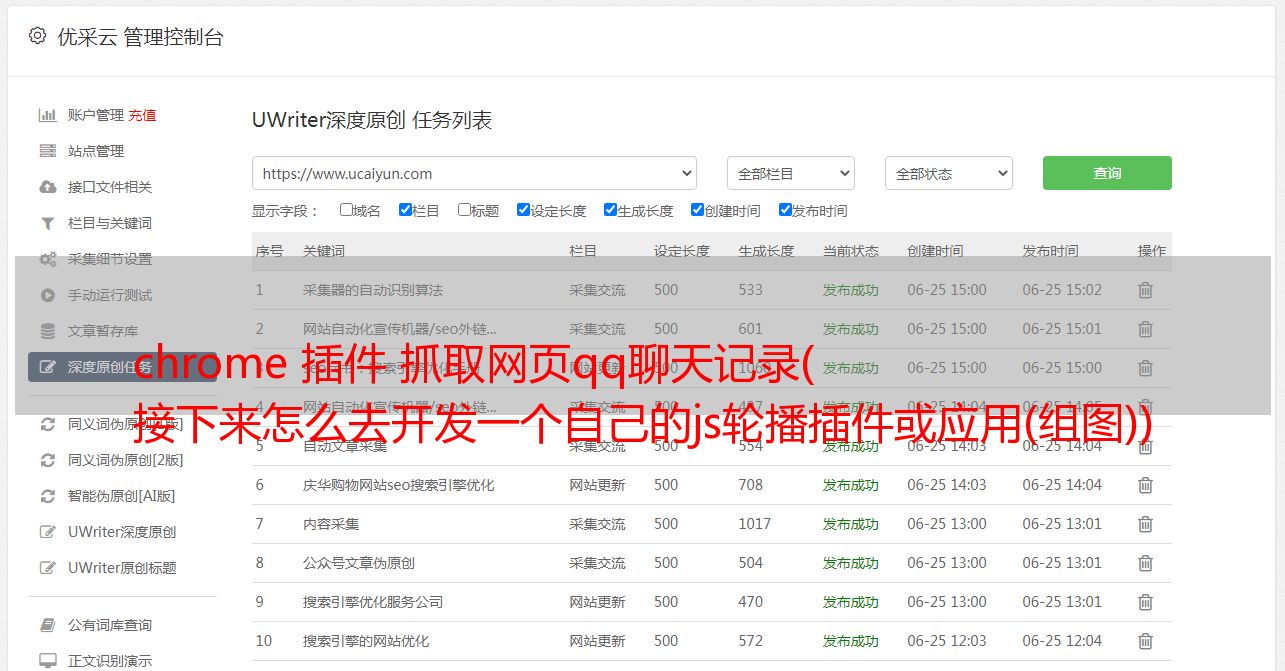This screenshot has width=1285, height=671.
Task: Click keyword 搜索引擎优化服务公司
Action: pos(373,602)
